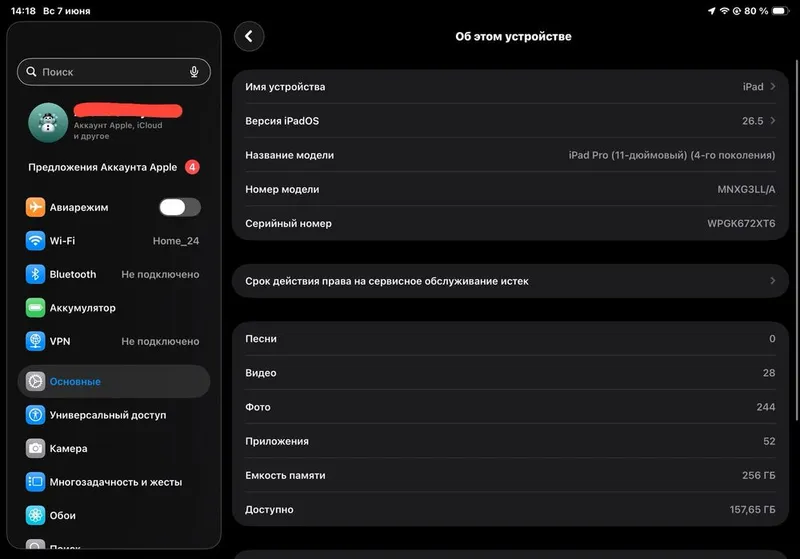This screenshot has width=800, height=559.
Task: Open Универсальный доступ accessibility icon
Action: (35, 415)
